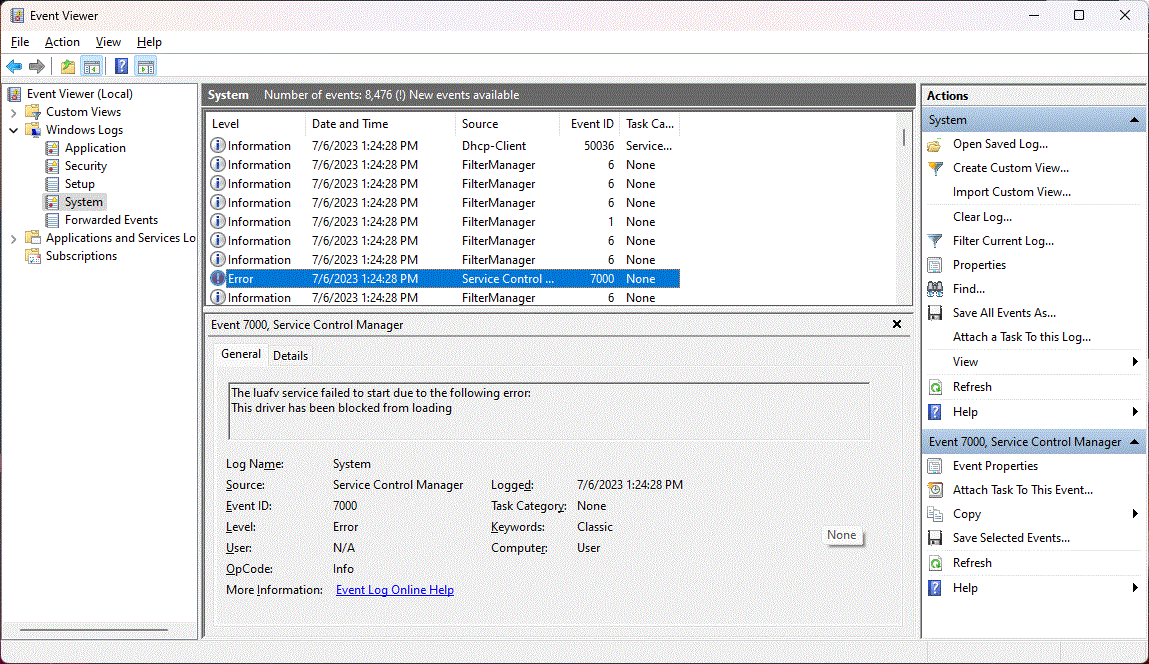Click the Forward arrow toolbar icon
The height and width of the screenshot is (664, 1149).
37,67
